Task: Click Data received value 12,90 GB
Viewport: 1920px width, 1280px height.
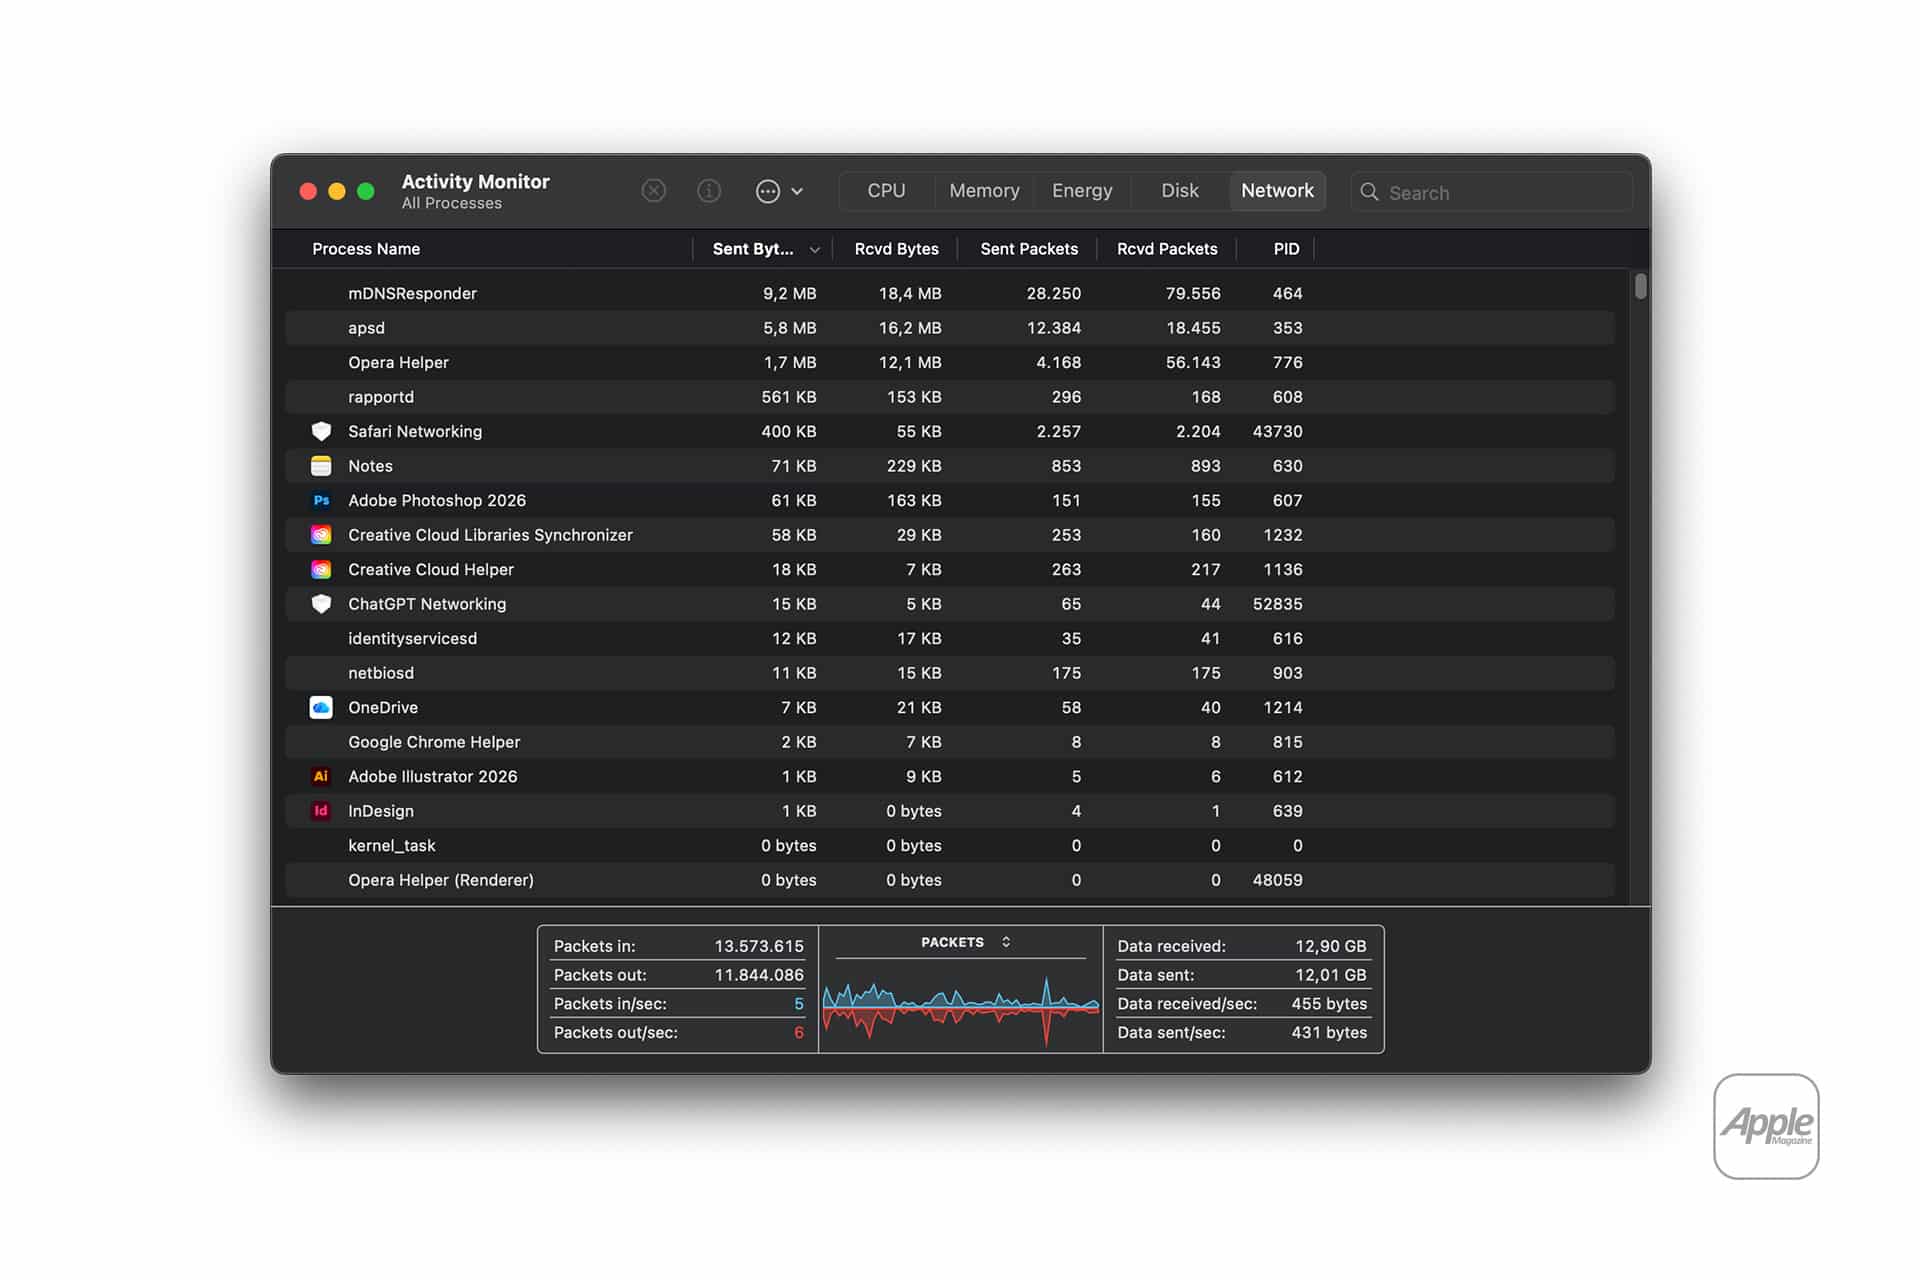Action: tap(1330, 946)
